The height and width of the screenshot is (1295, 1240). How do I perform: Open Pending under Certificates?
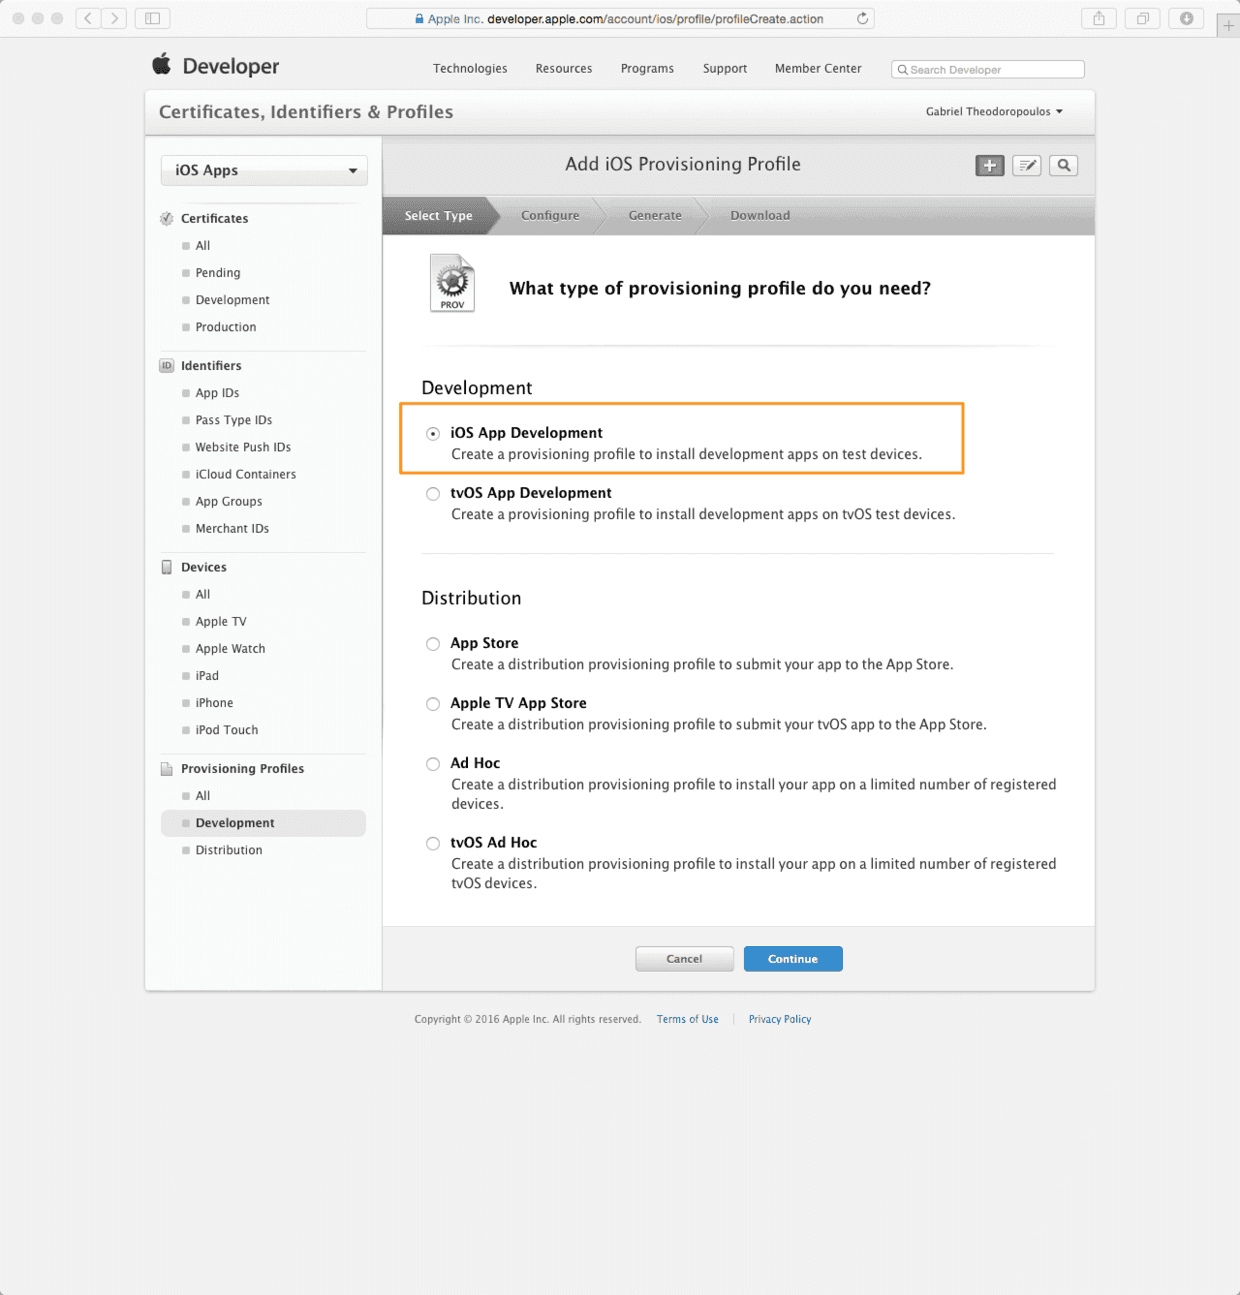coord(218,273)
